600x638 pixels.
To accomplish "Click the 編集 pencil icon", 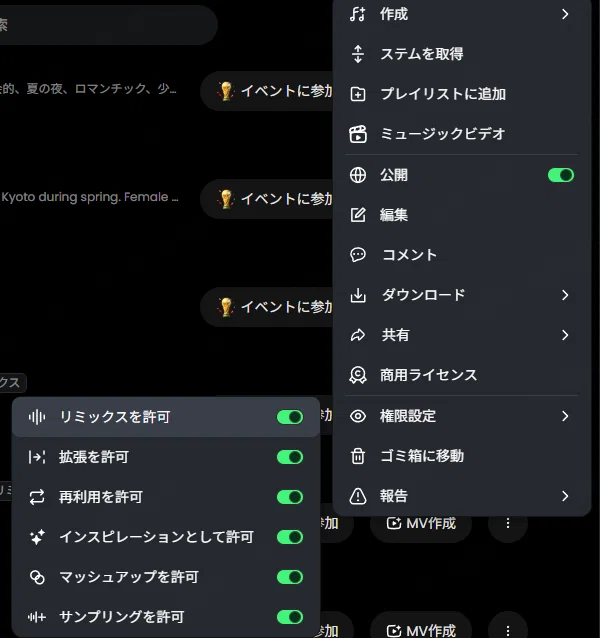I will click(358, 215).
